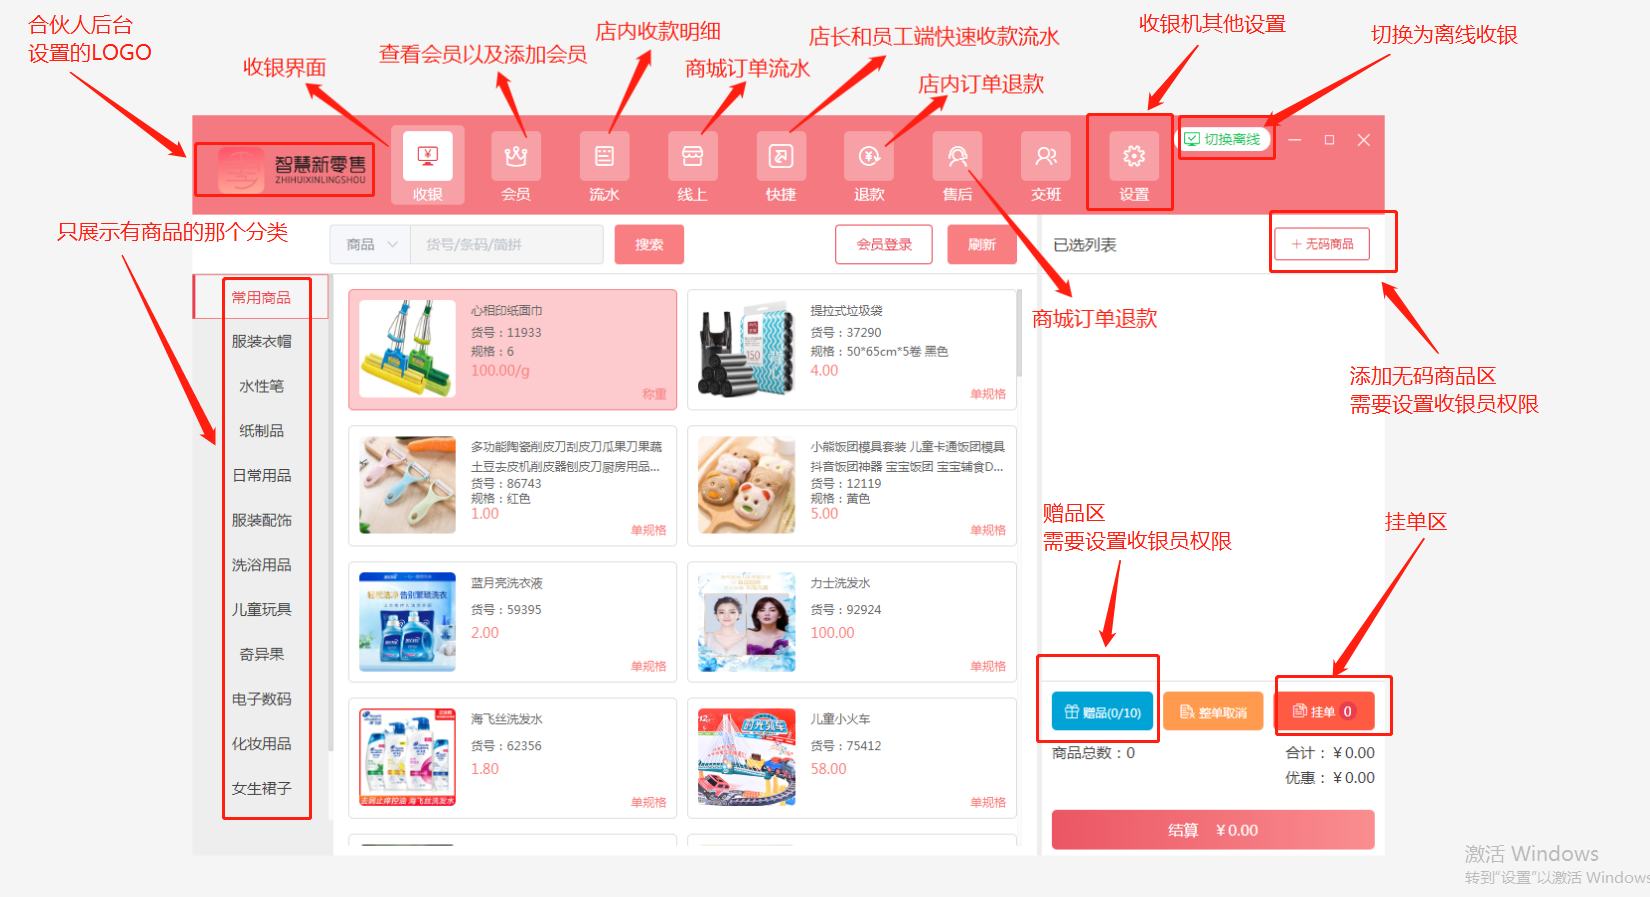Viewport: 1650px width, 897px height.
Task: Click the 无码商品 add button
Action: 1322,244
